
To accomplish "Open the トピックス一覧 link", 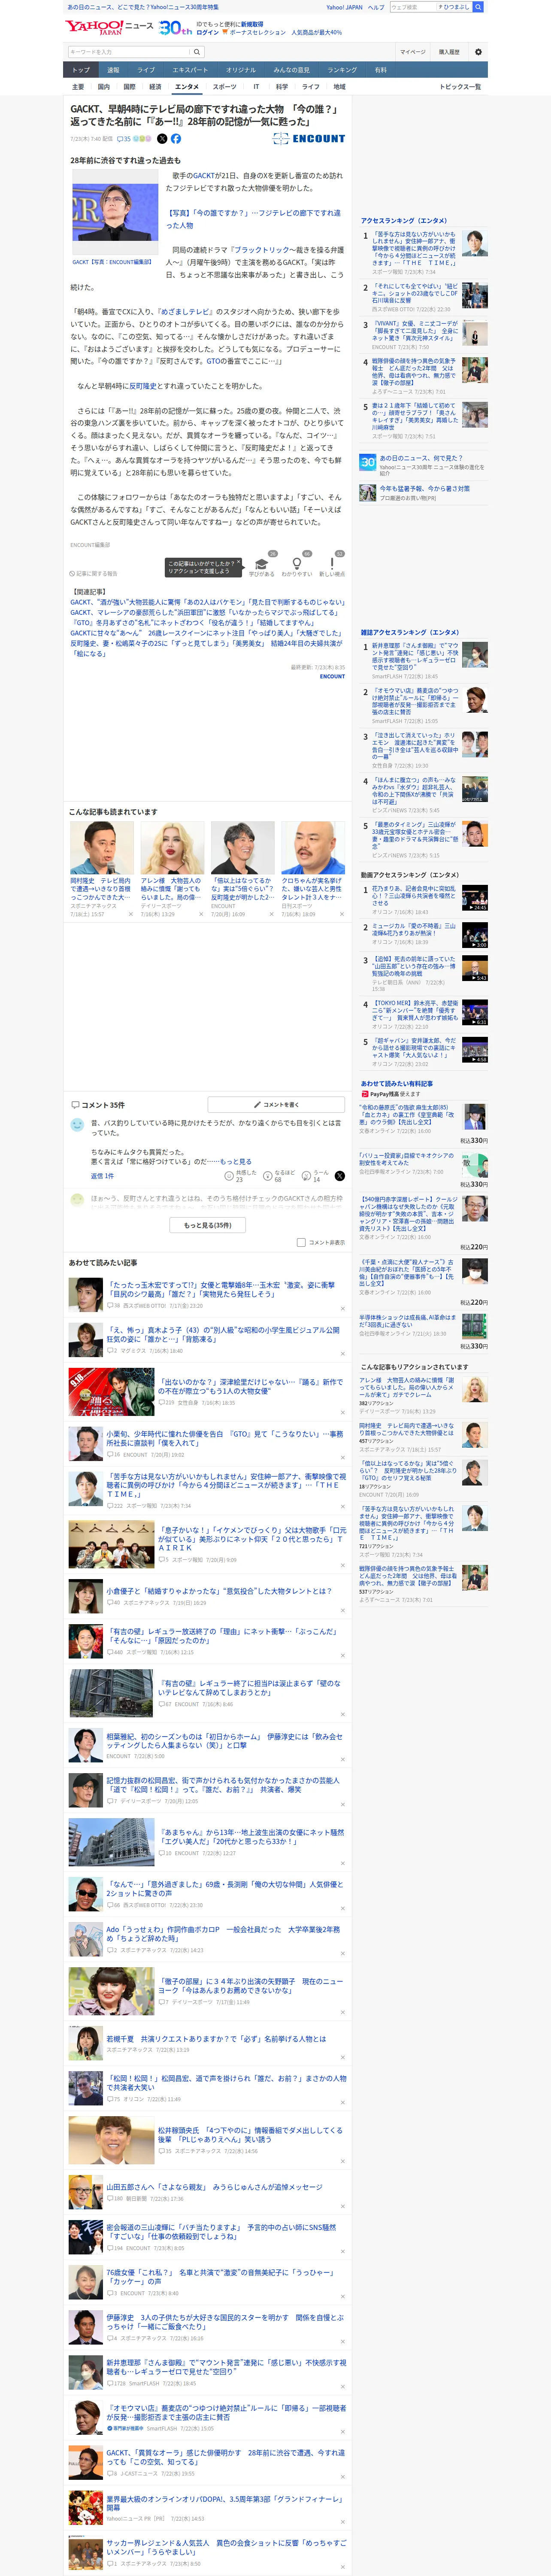I will click(461, 87).
